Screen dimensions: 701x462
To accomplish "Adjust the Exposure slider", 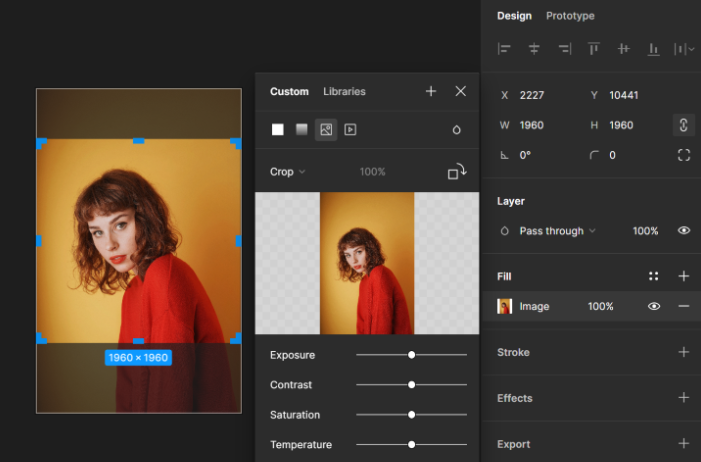I will click(x=411, y=355).
